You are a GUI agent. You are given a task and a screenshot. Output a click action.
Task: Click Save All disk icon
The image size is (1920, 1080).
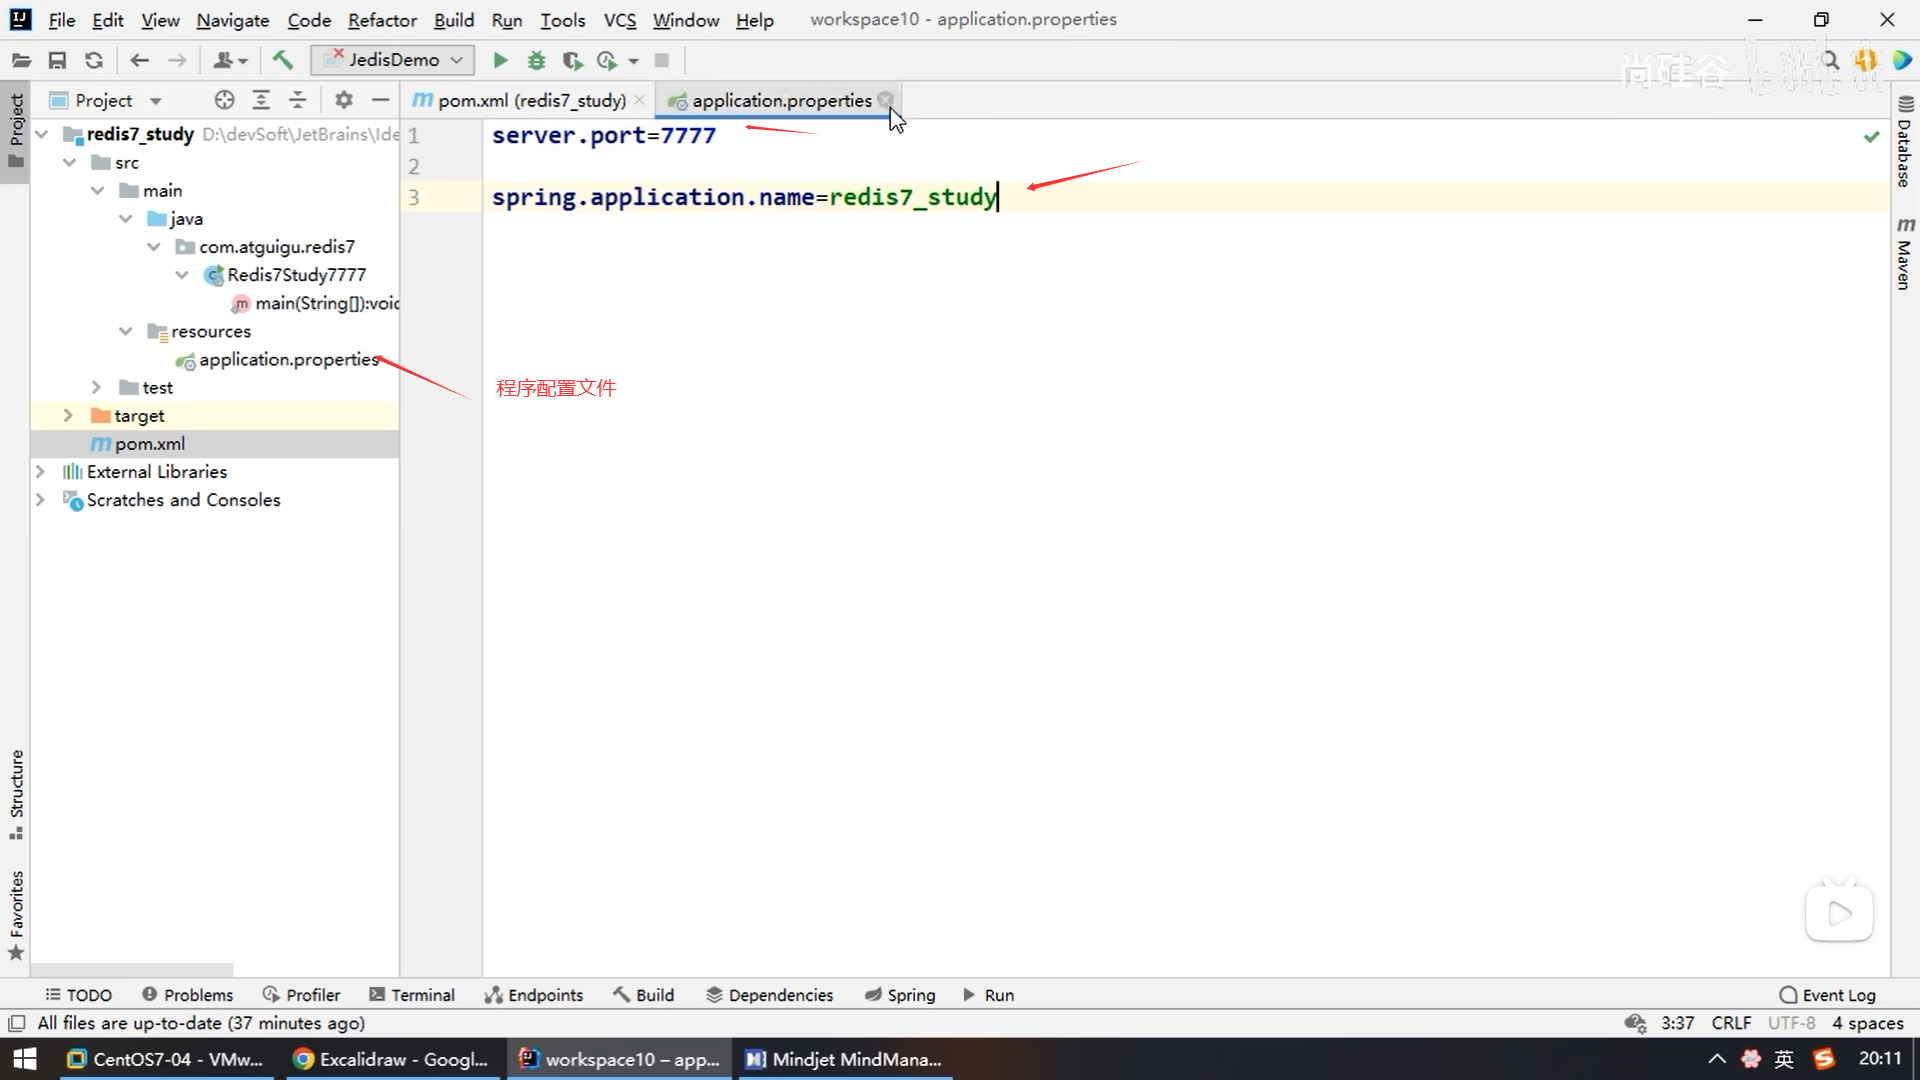pos(57,60)
